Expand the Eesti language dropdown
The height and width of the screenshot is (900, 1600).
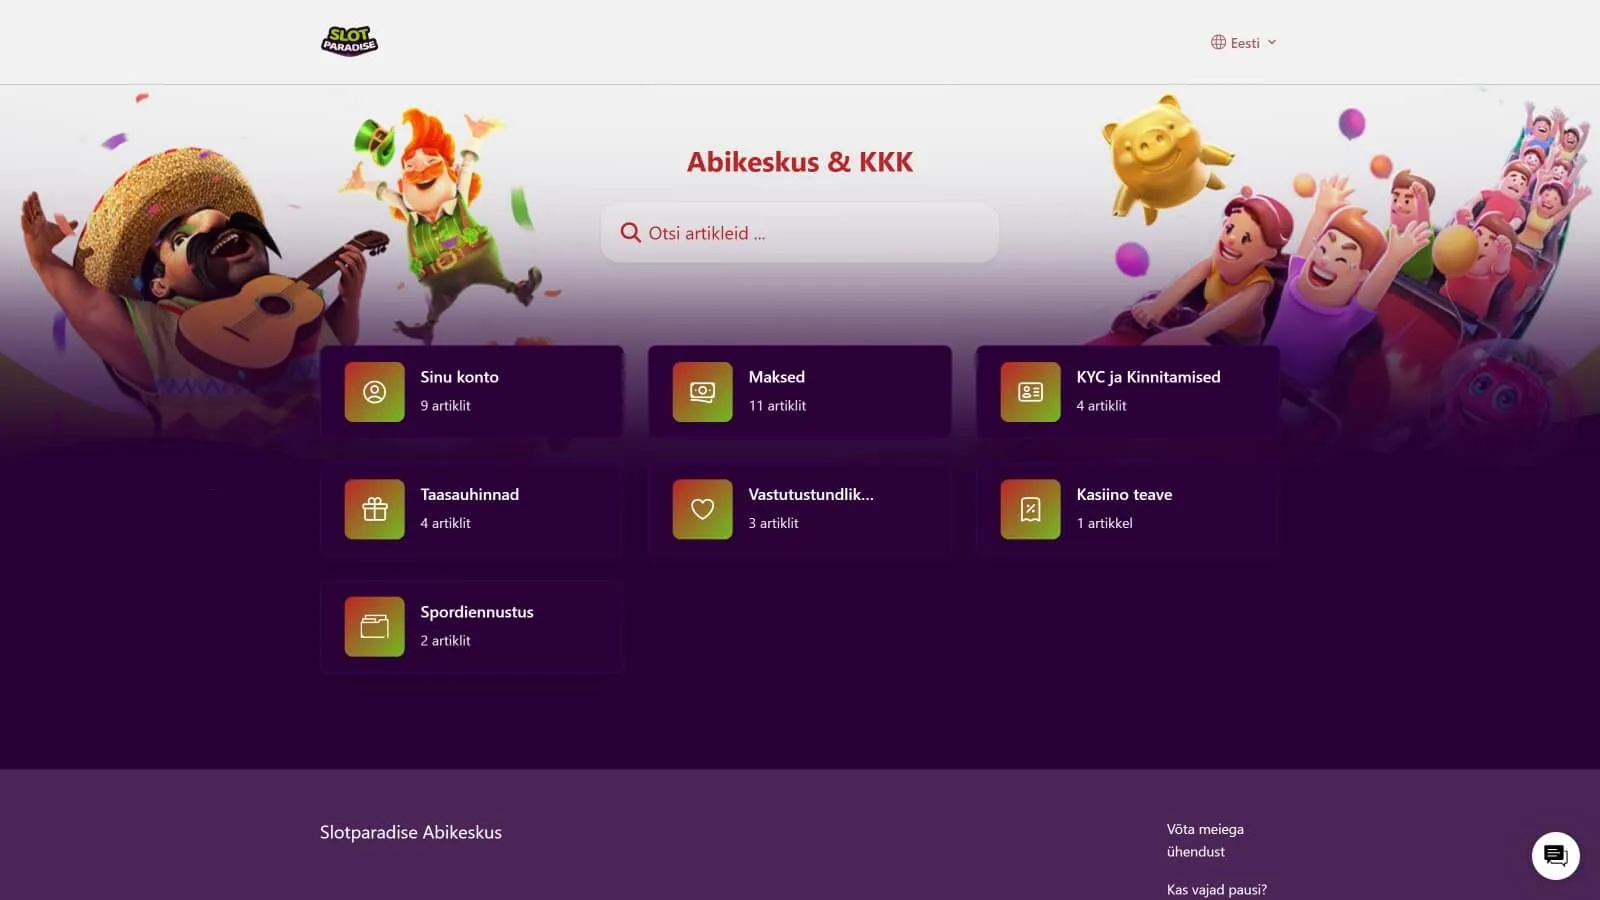click(x=1243, y=42)
